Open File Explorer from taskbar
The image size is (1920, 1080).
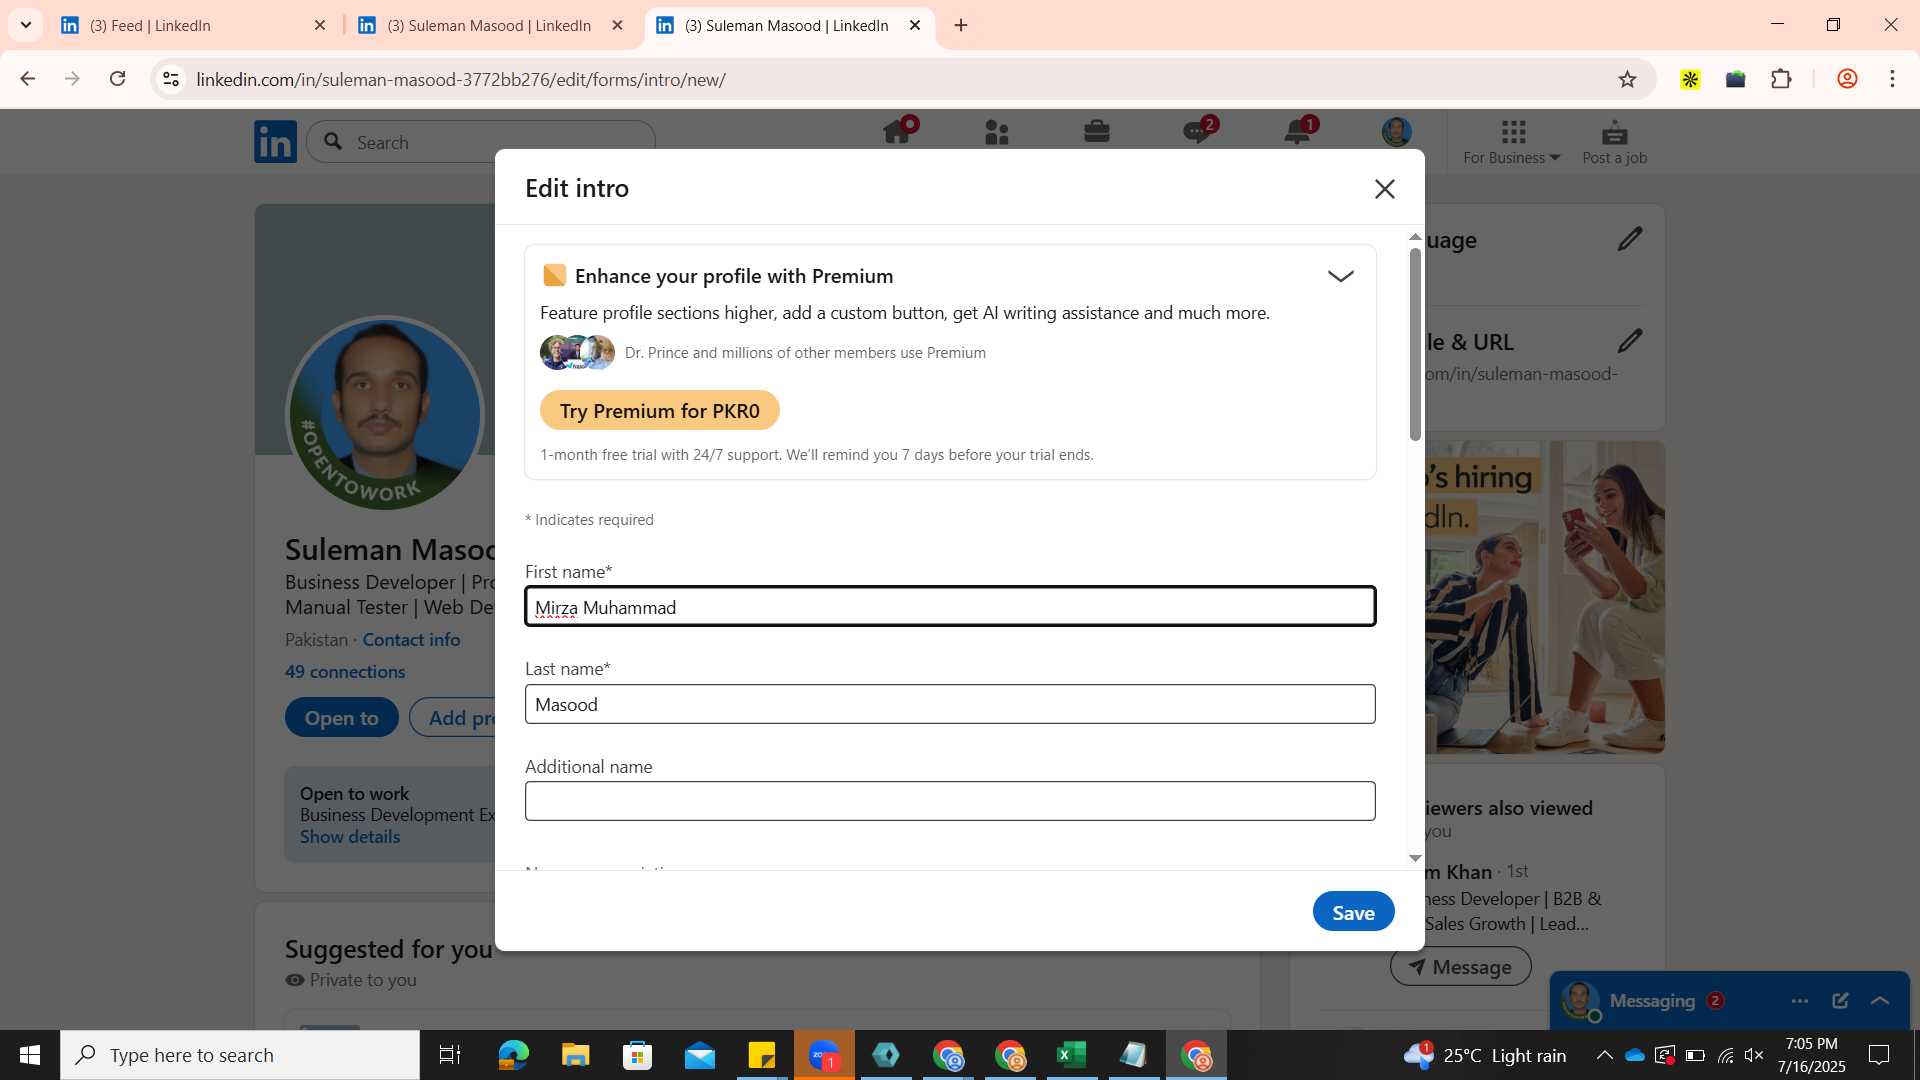click(575, 1055)
